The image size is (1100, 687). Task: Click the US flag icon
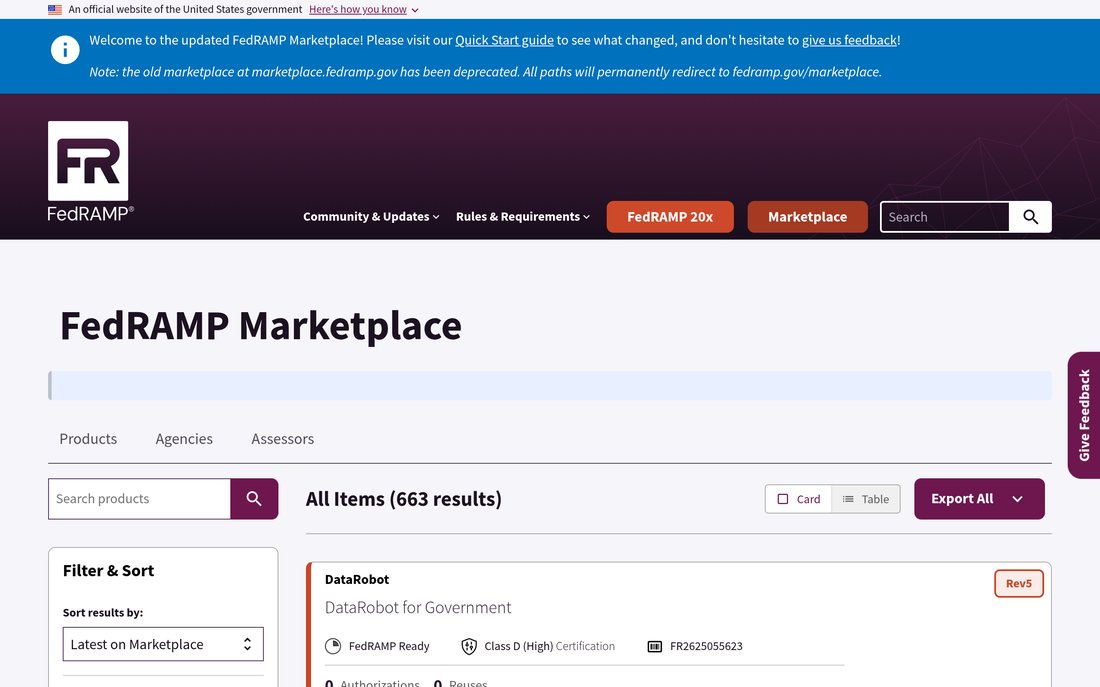coord(55,10)
